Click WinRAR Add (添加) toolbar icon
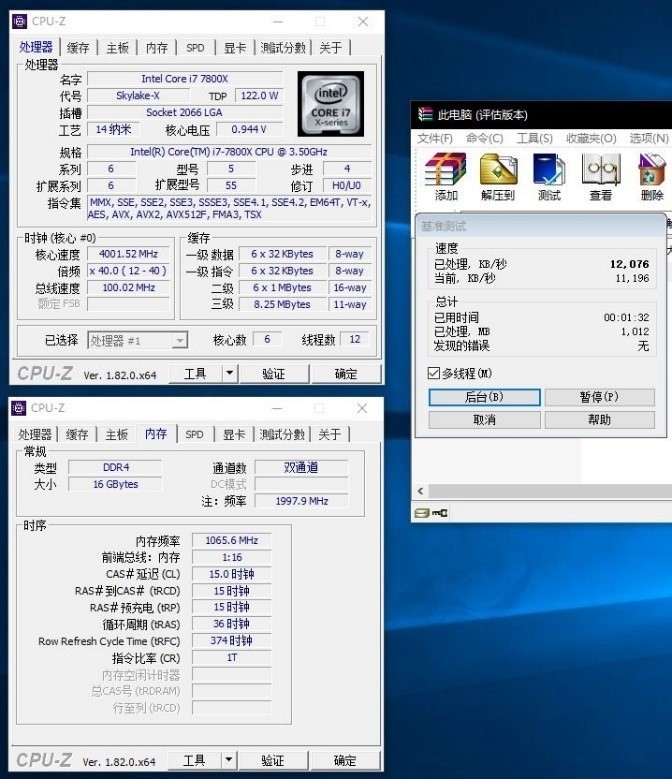 446,176
